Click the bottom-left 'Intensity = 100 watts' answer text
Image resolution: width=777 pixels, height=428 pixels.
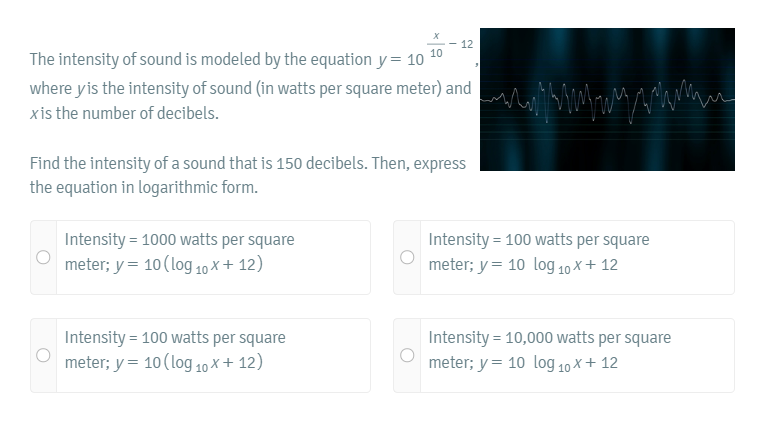(175, 338)
